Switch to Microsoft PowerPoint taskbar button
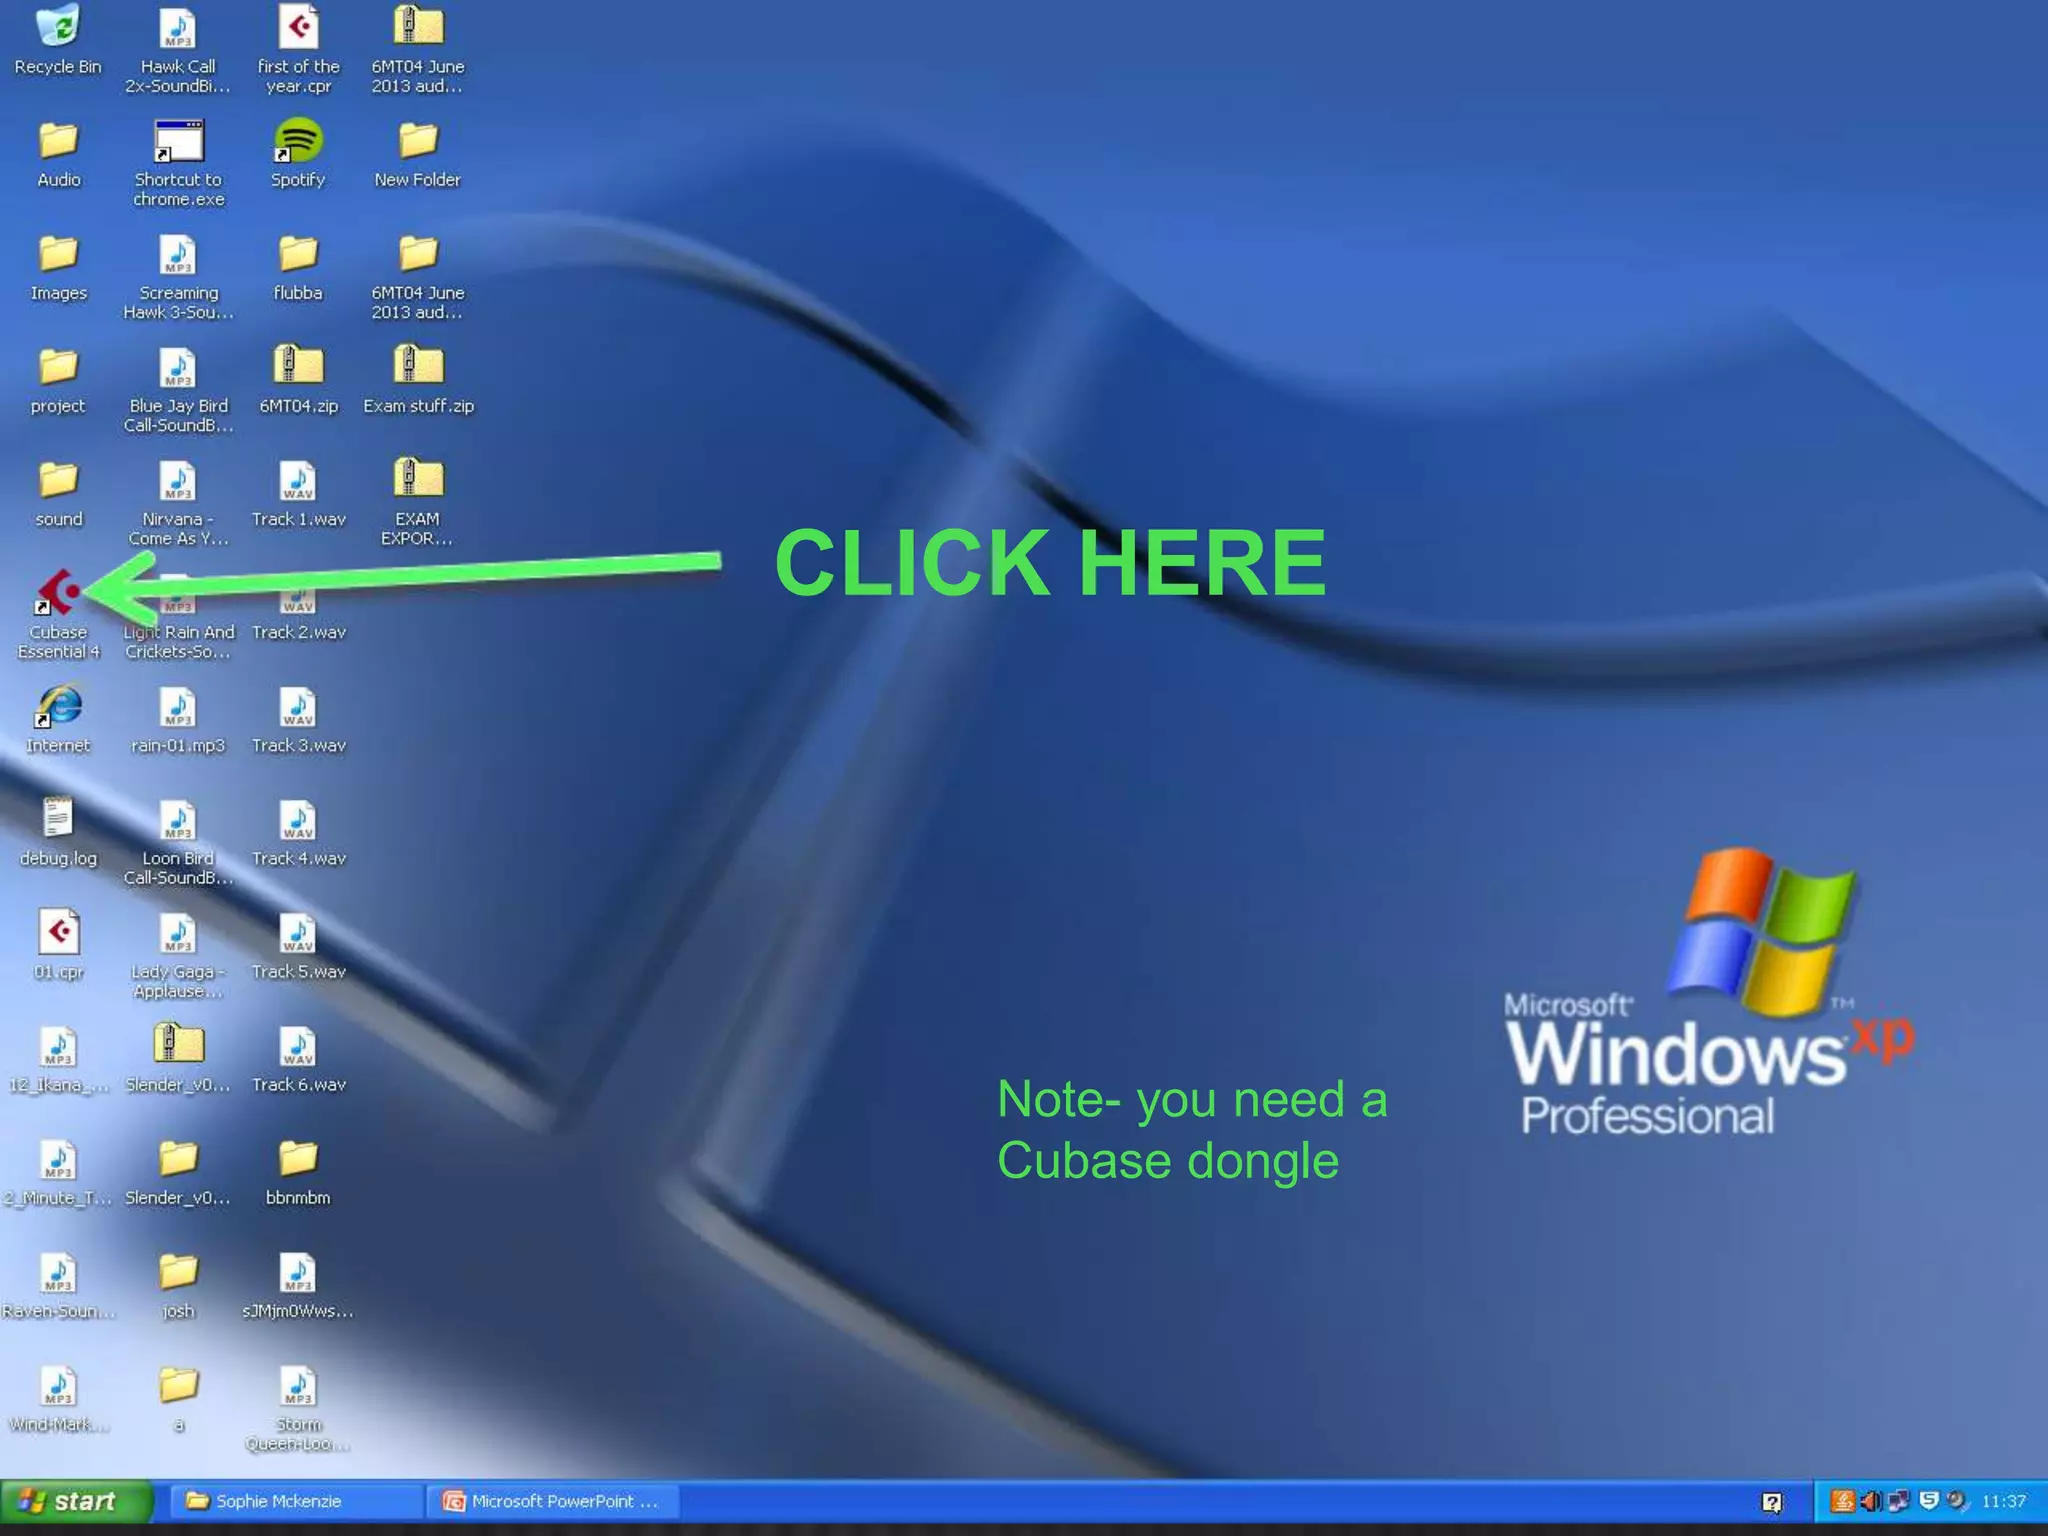 (553, 1501)
